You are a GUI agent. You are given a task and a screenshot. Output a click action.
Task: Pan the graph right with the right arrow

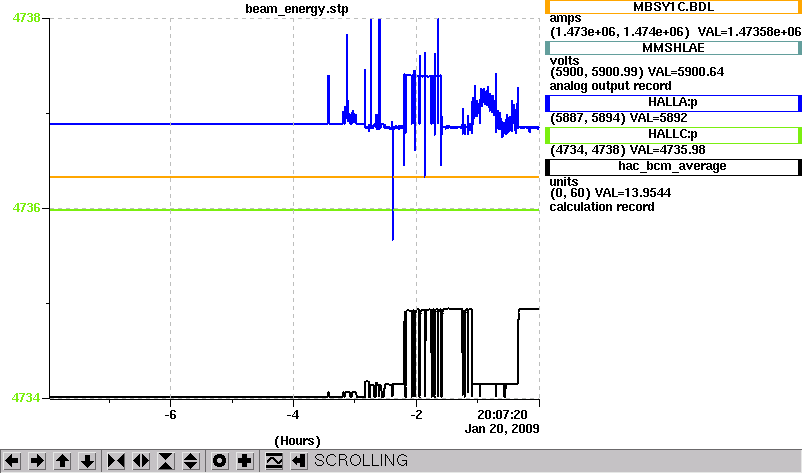tap(37, 461)
